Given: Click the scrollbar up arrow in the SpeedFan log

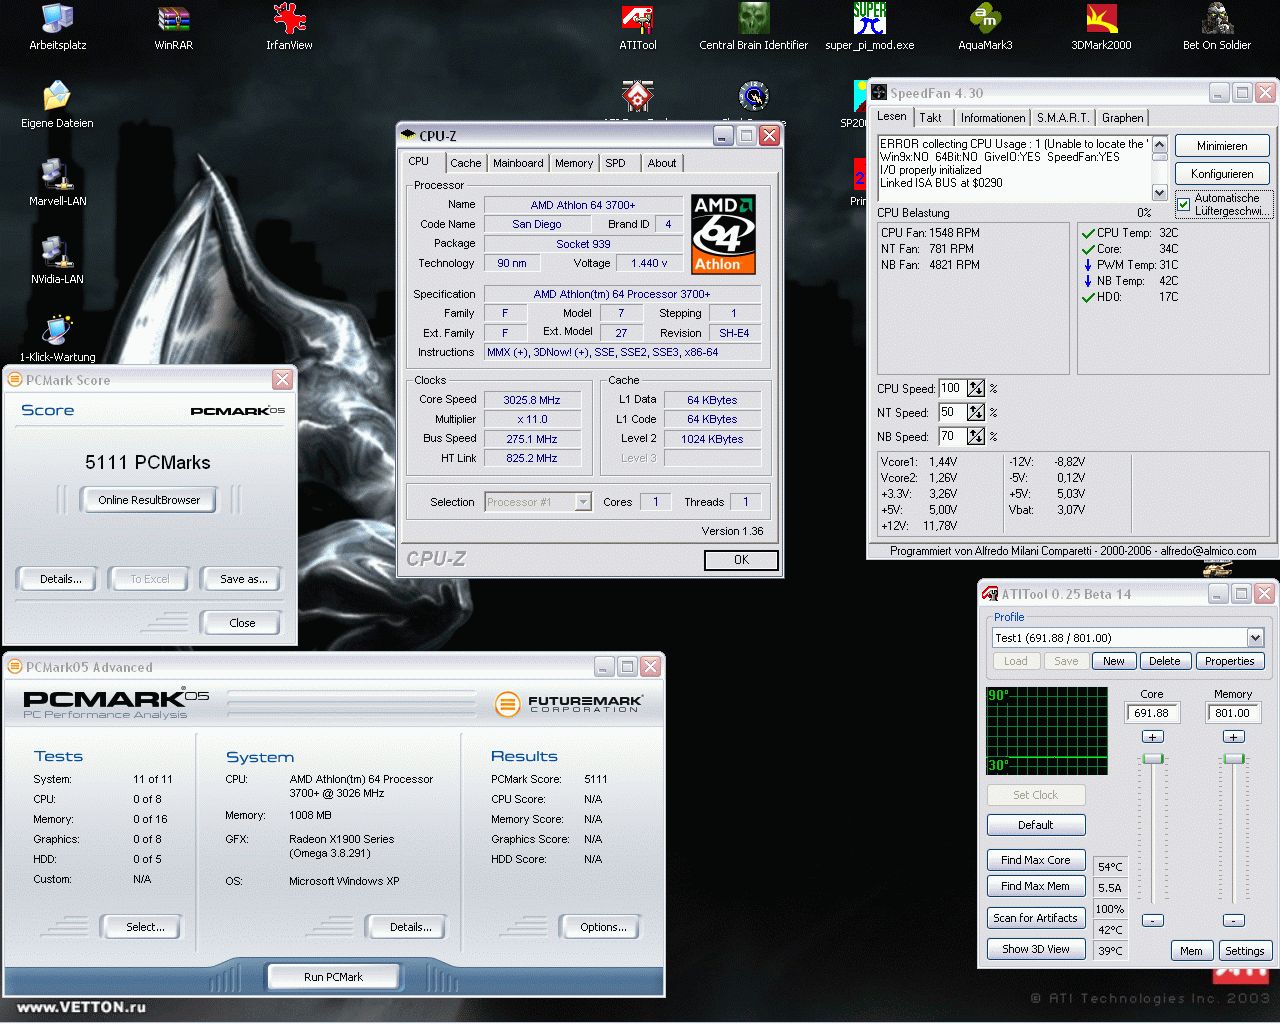Looking at the screenshot, I should [1159, 144].
